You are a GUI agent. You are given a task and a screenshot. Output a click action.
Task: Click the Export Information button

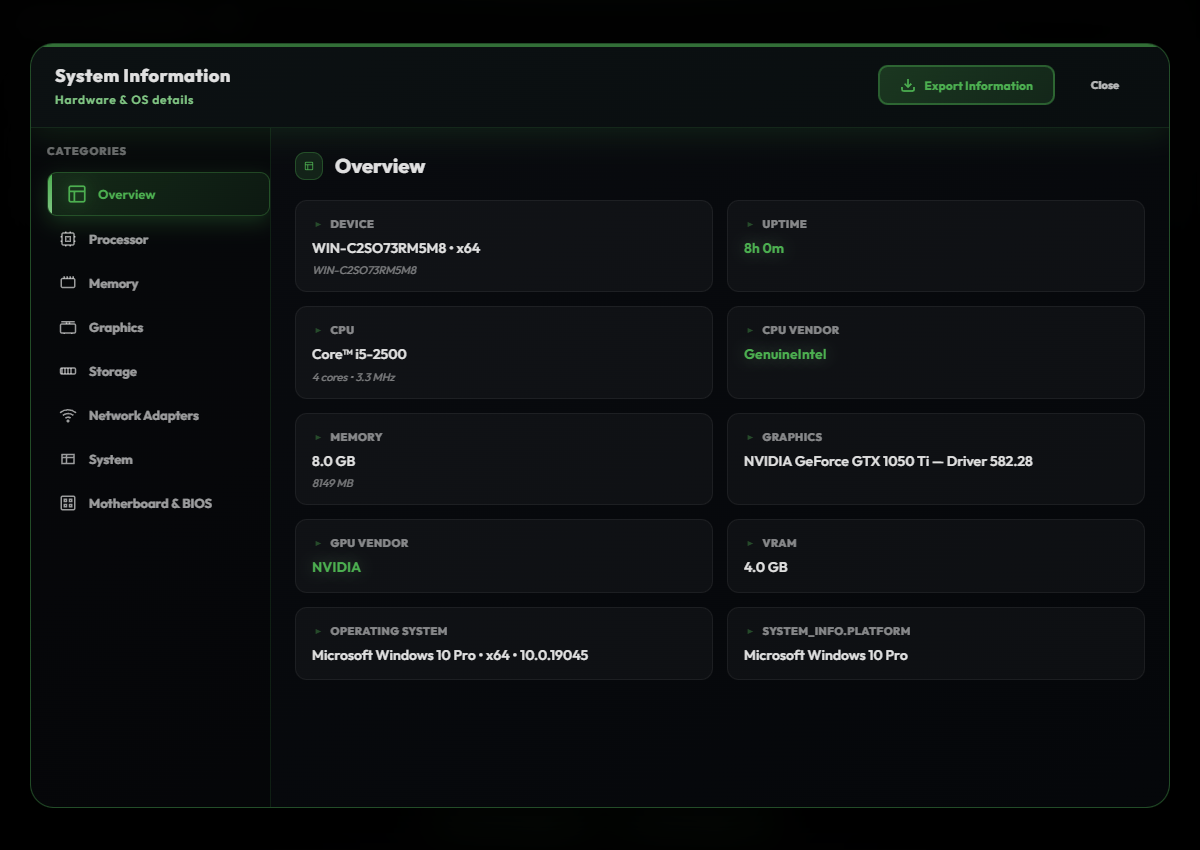tap(966, 85)
